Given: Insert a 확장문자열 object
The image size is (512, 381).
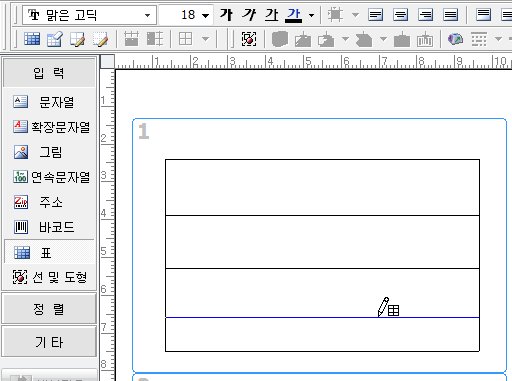Looking at the screenshot, I should [x=51, y=127].
